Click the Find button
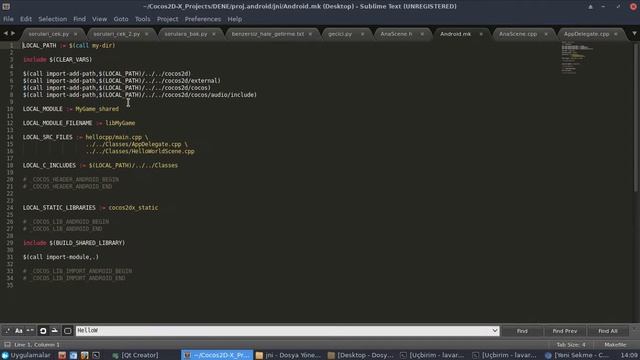Viewport: 640px width, 360px height. click(x=522, y=331)
